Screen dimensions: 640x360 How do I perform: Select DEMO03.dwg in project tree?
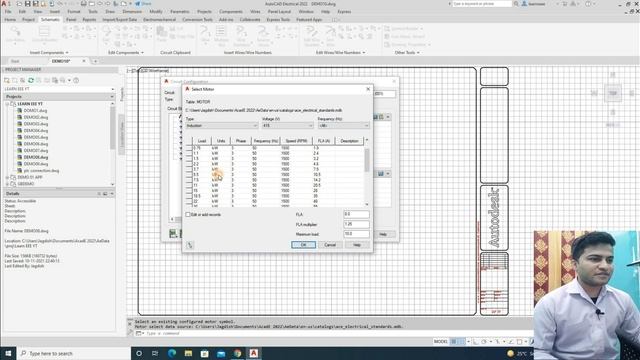coord(36,124)
